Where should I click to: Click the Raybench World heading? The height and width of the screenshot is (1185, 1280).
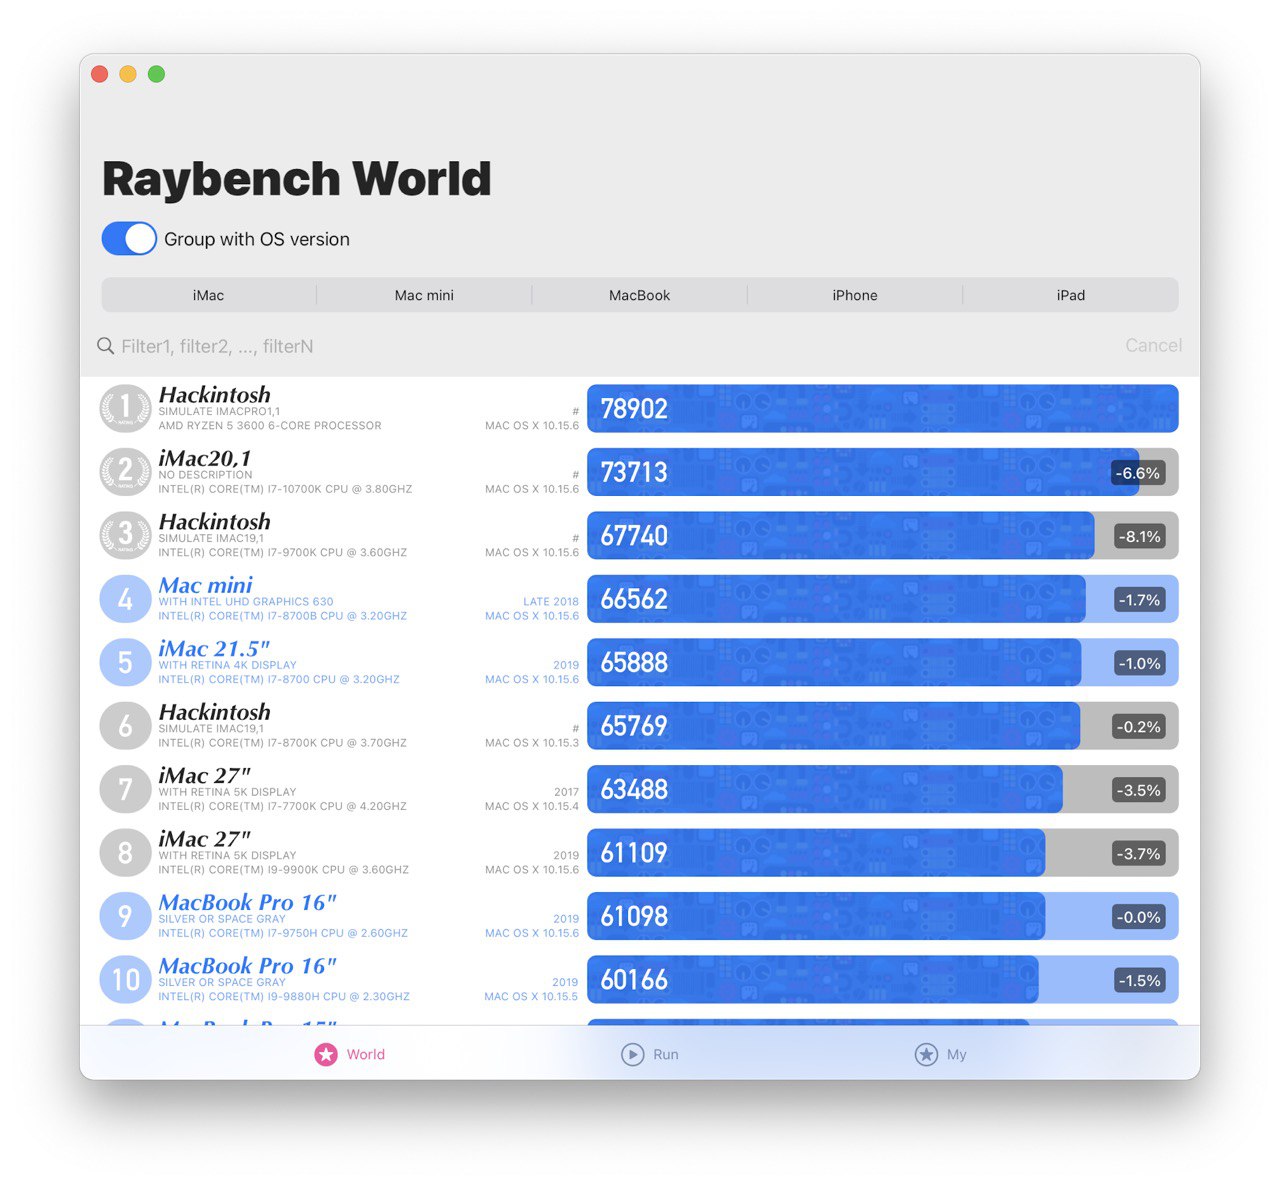pyautogui.click(x=297, y=180)
